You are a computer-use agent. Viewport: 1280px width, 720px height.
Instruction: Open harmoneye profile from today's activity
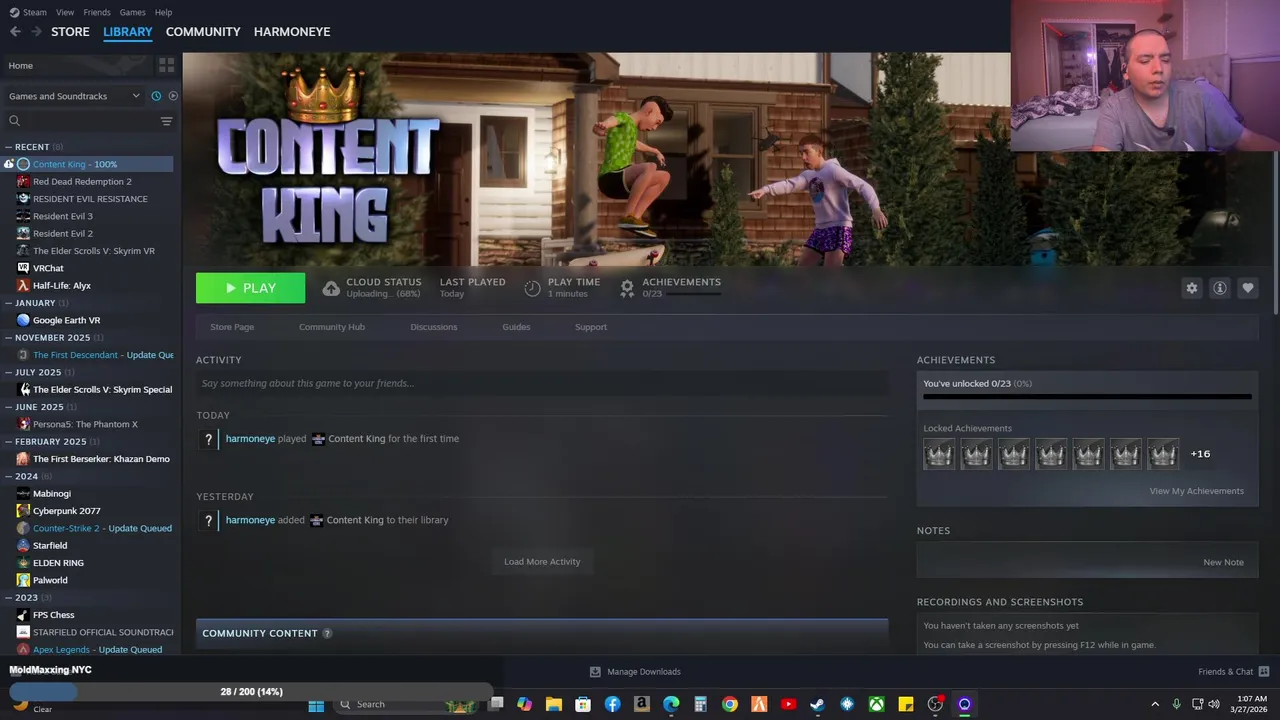coord(250,439)
